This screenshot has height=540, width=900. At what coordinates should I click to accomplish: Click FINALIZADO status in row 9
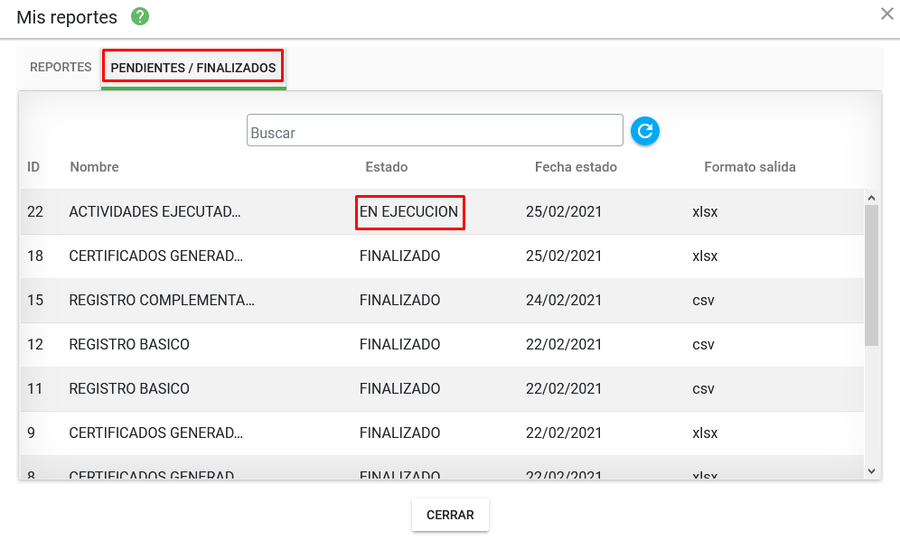tap(399, 433)
